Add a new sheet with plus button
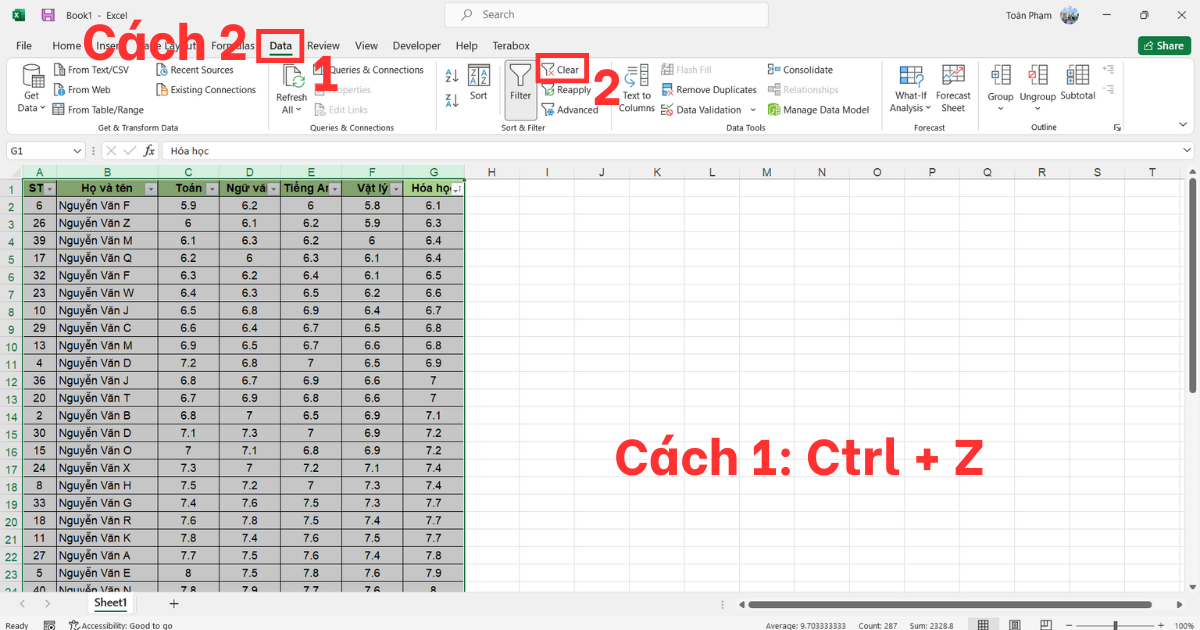This screenshot has width=1200, height=630. point(174,604)
